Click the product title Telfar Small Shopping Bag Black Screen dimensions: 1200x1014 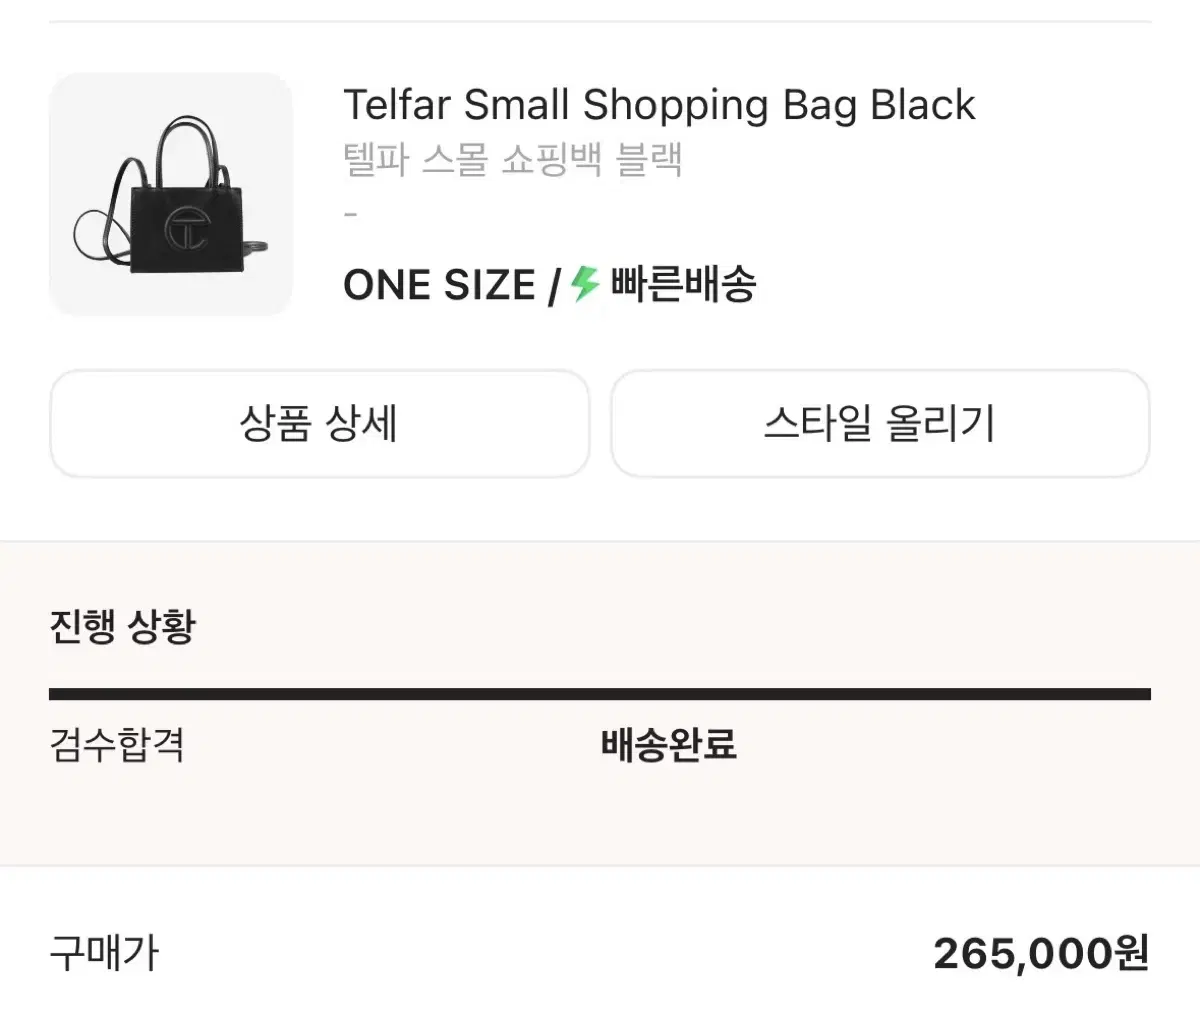(x=660, y=103)
